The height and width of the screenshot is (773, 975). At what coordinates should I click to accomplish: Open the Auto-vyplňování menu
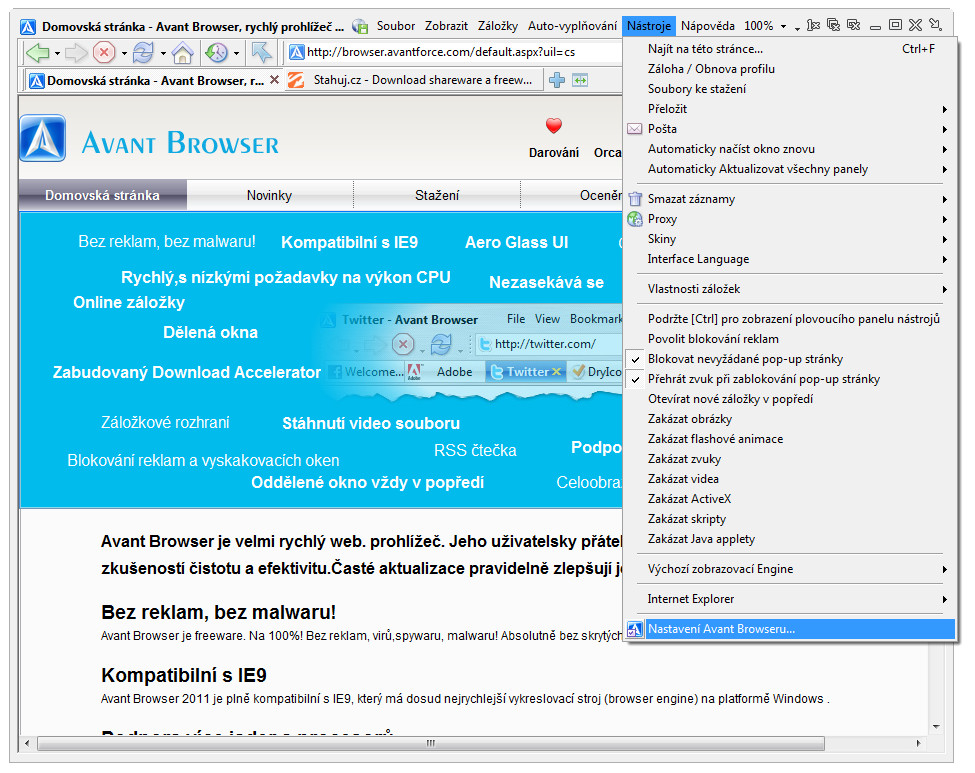(572, 25)
